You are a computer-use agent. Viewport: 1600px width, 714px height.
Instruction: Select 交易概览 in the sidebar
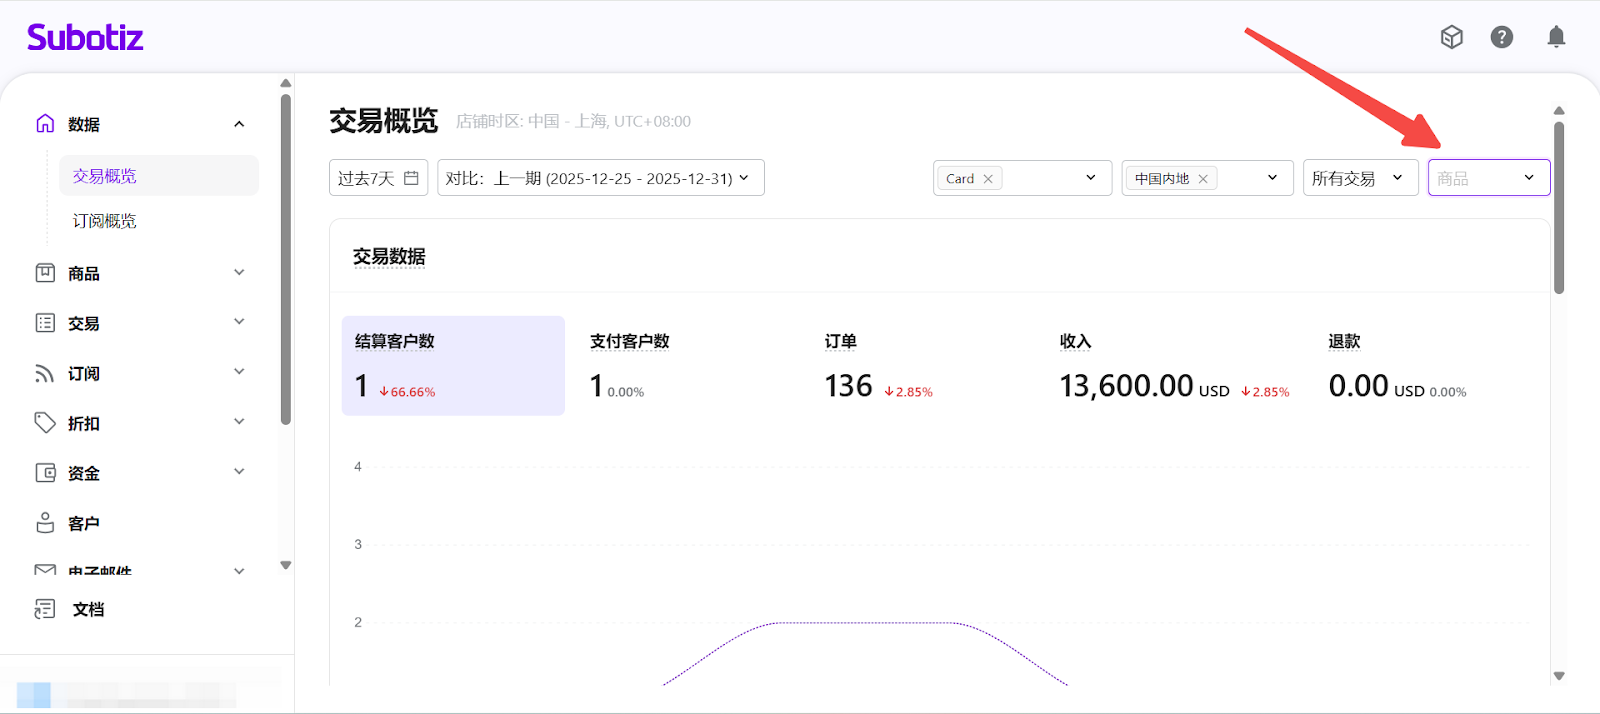pos(105,176)
